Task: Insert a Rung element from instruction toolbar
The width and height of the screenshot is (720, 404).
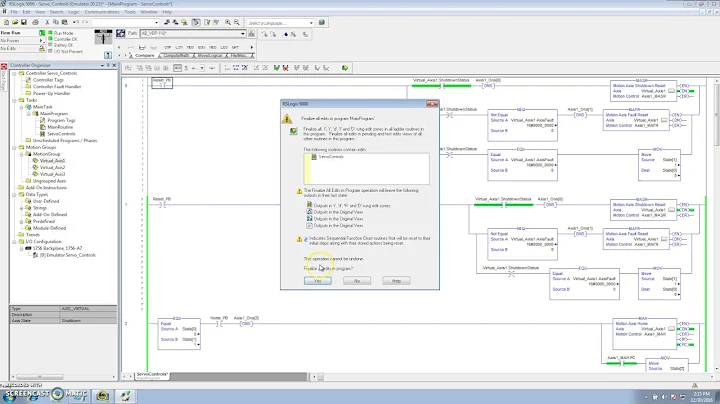Action: click(131, 47)
